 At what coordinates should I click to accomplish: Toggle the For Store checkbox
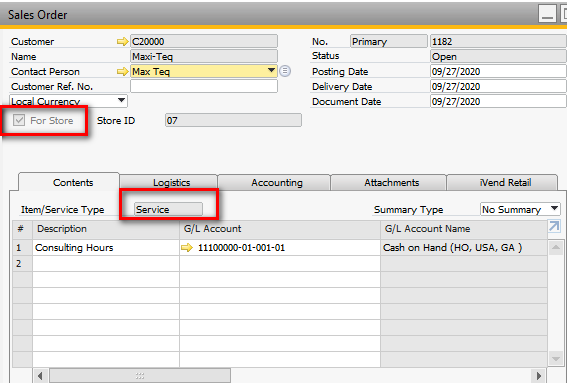(x=19, y=120)
